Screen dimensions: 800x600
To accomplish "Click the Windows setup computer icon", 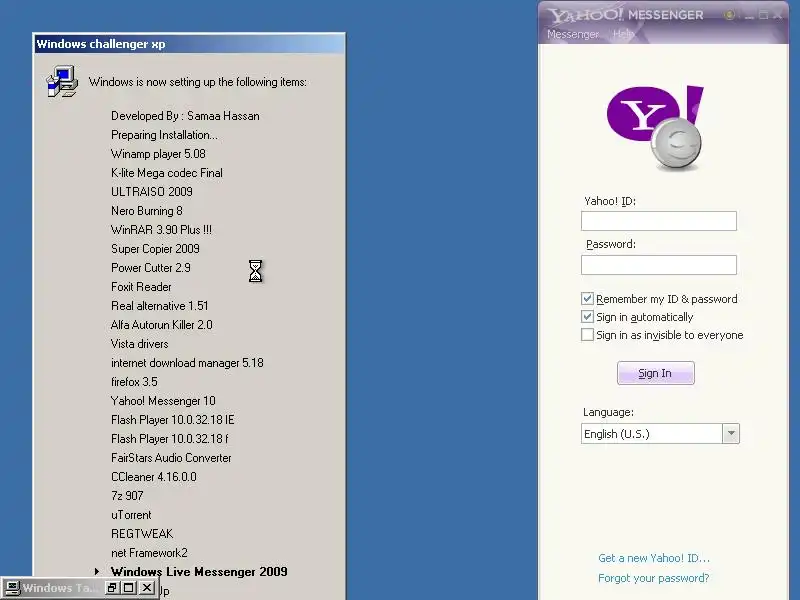I will point(62,81).
